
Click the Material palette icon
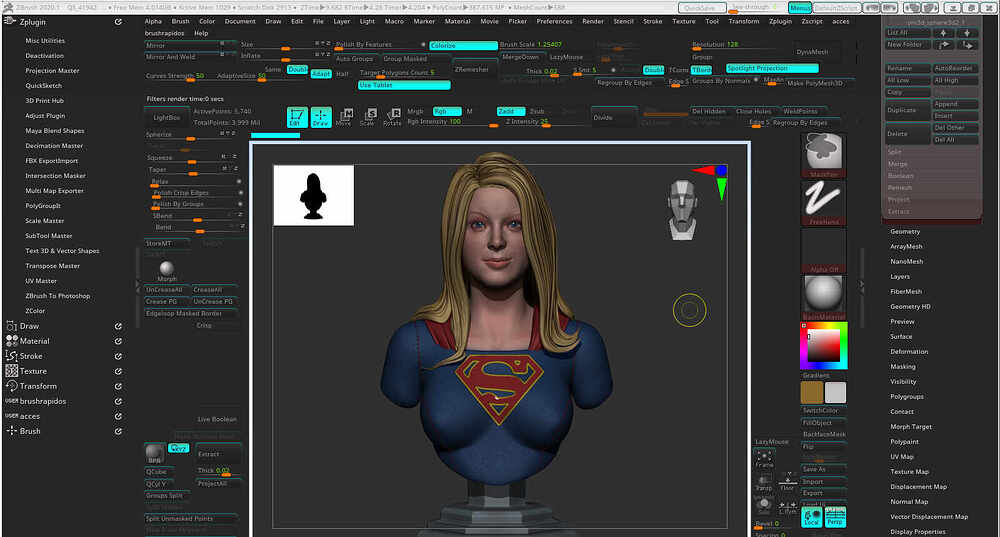pos(11,341)
